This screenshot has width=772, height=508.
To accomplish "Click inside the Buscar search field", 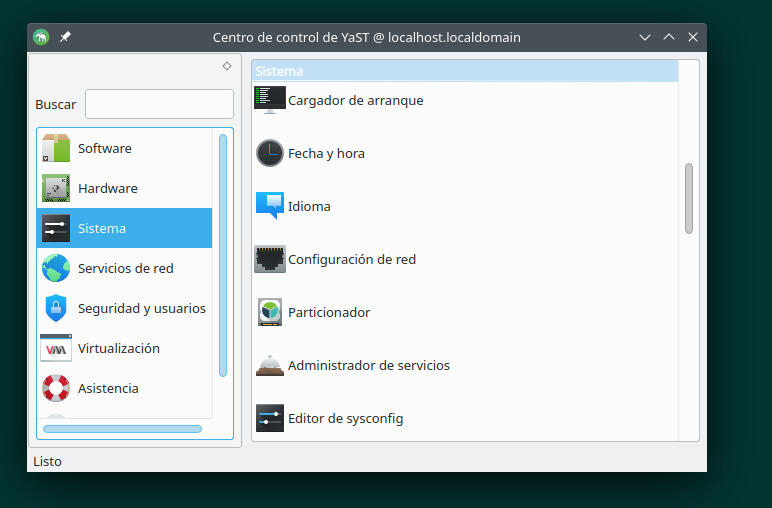I will click(159, 104).
